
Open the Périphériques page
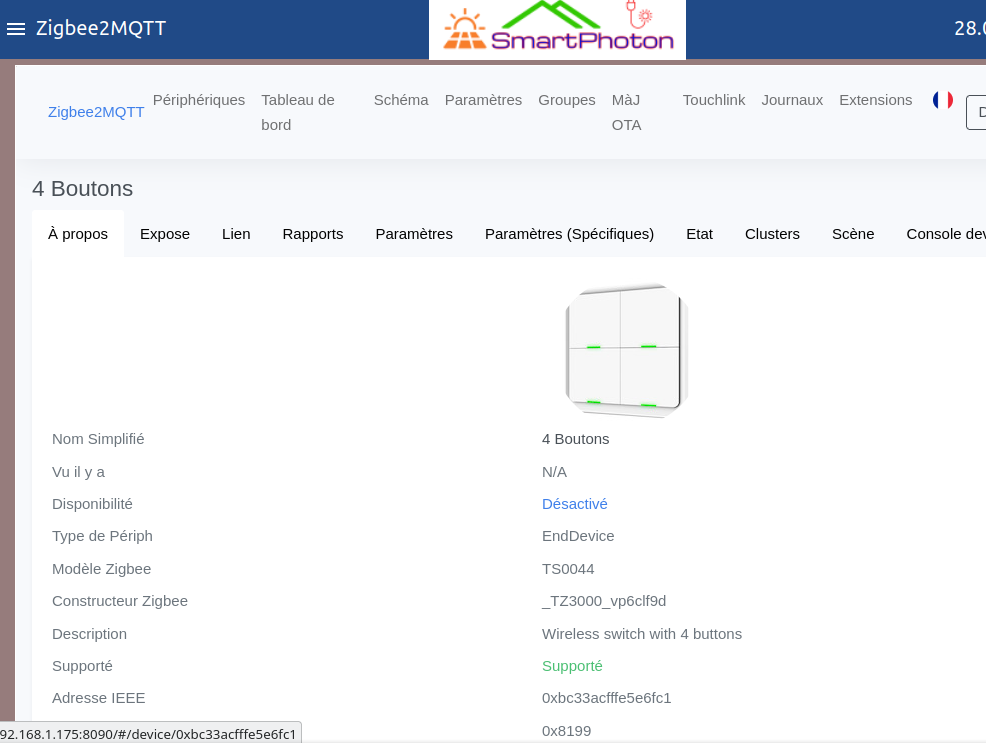click(199, 100)
